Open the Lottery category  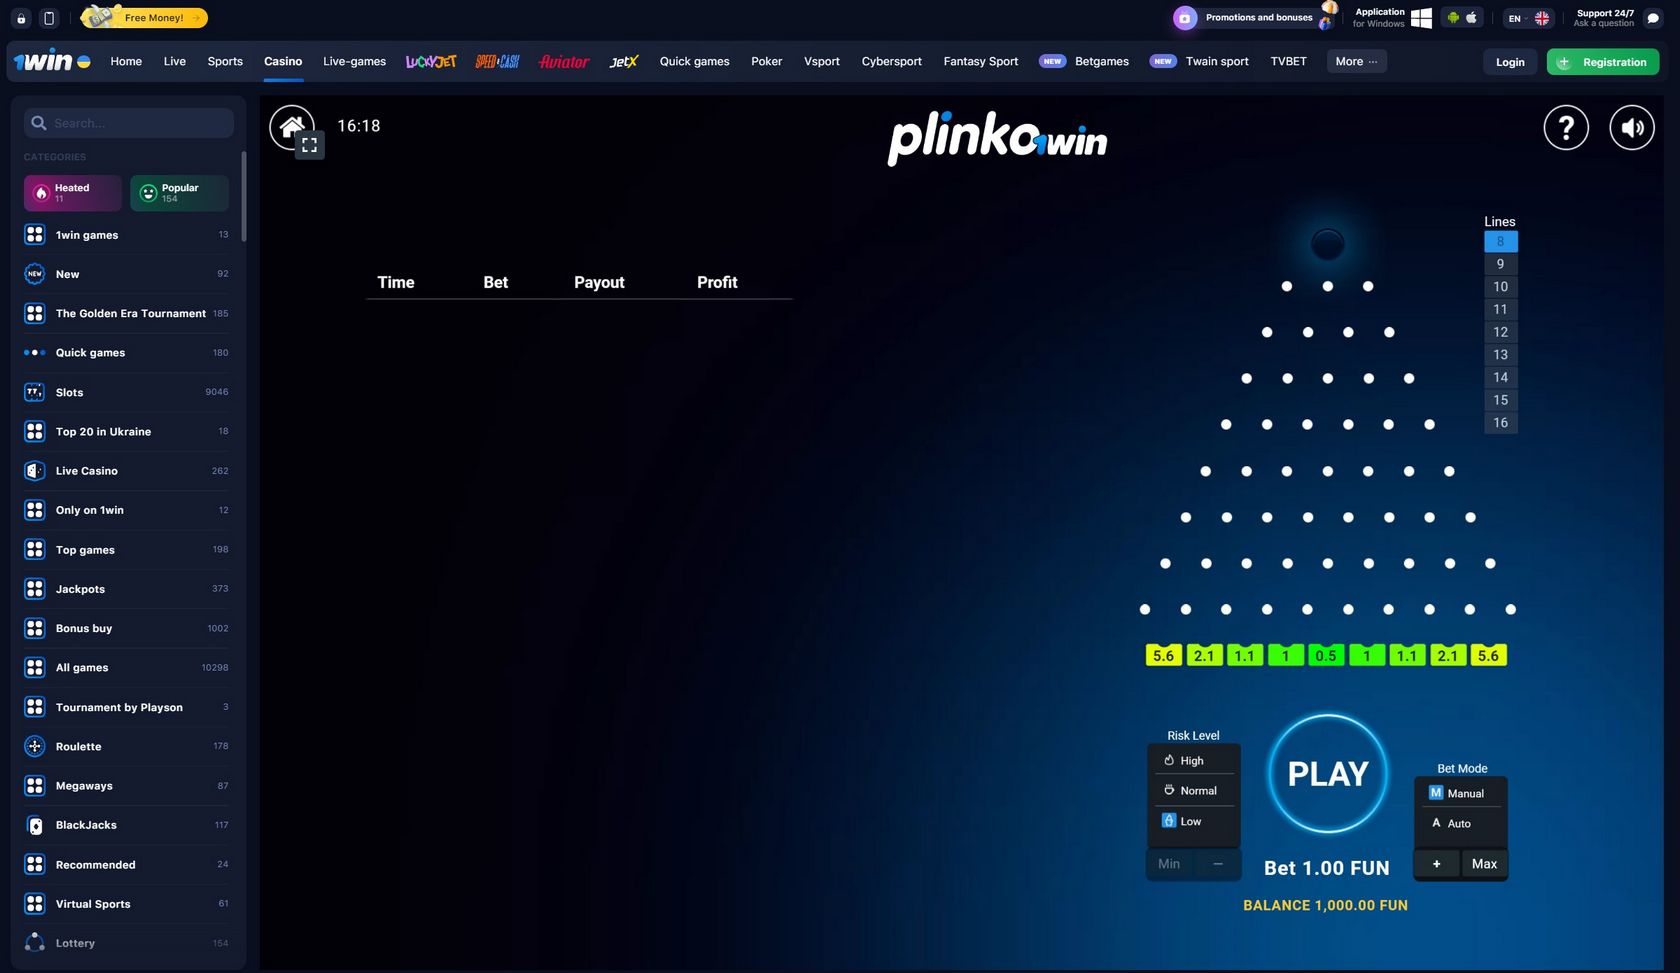click(126, 943)
